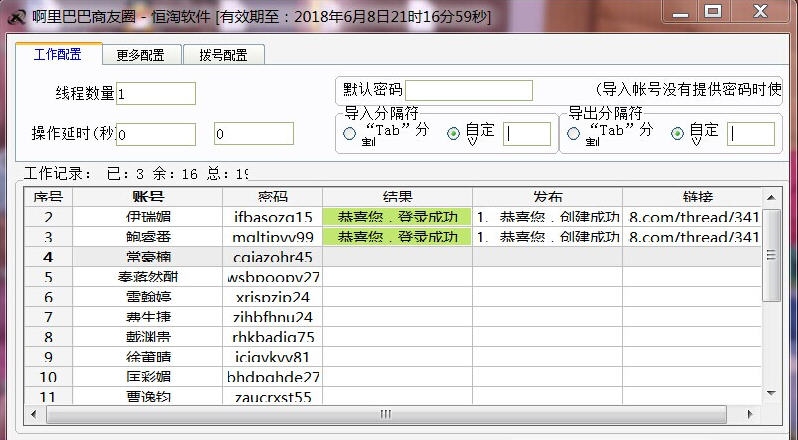798x440 pixels.
Task: Click password cell ifbasozq15
Action: tap(272, 217)
